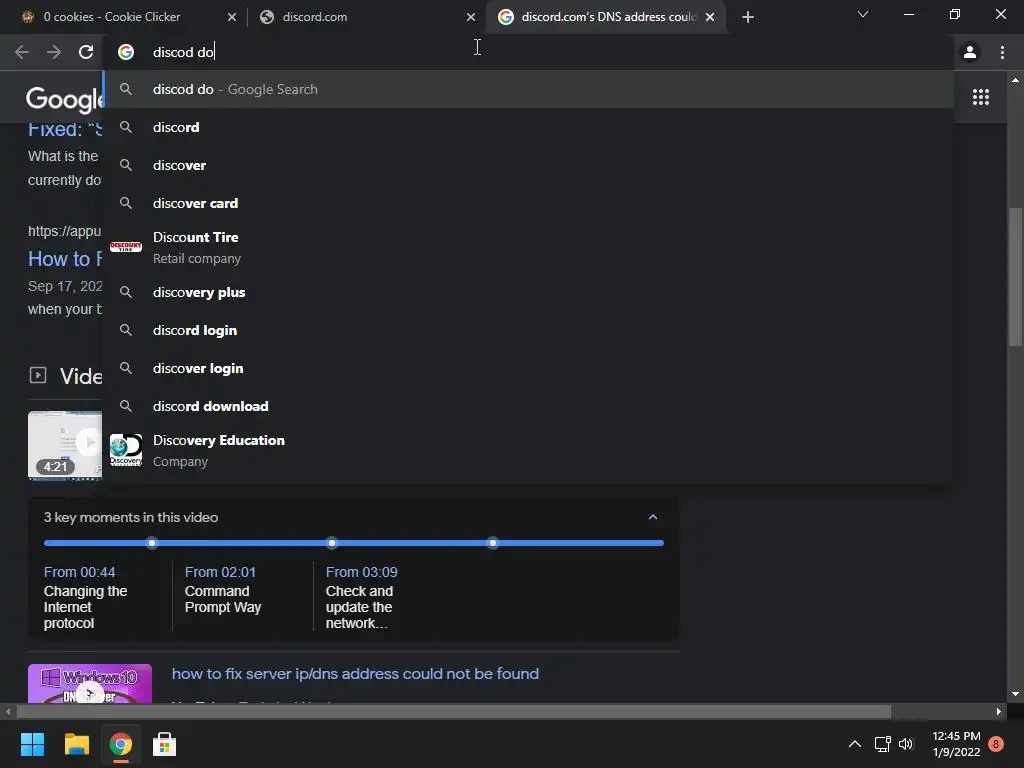Select the 'discovery plus' suggestion
The image size is (1024, 768).
pos(528,293)
